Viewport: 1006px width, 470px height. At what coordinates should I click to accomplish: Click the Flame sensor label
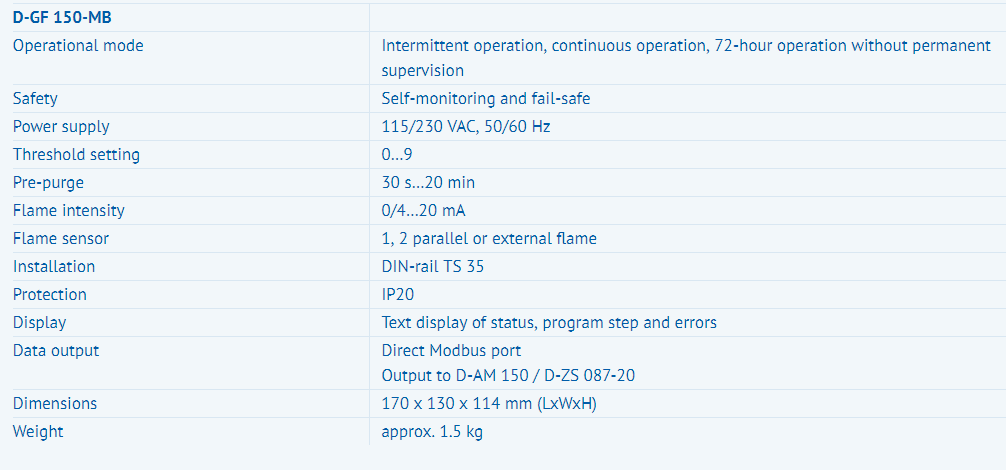coord(61,239)
